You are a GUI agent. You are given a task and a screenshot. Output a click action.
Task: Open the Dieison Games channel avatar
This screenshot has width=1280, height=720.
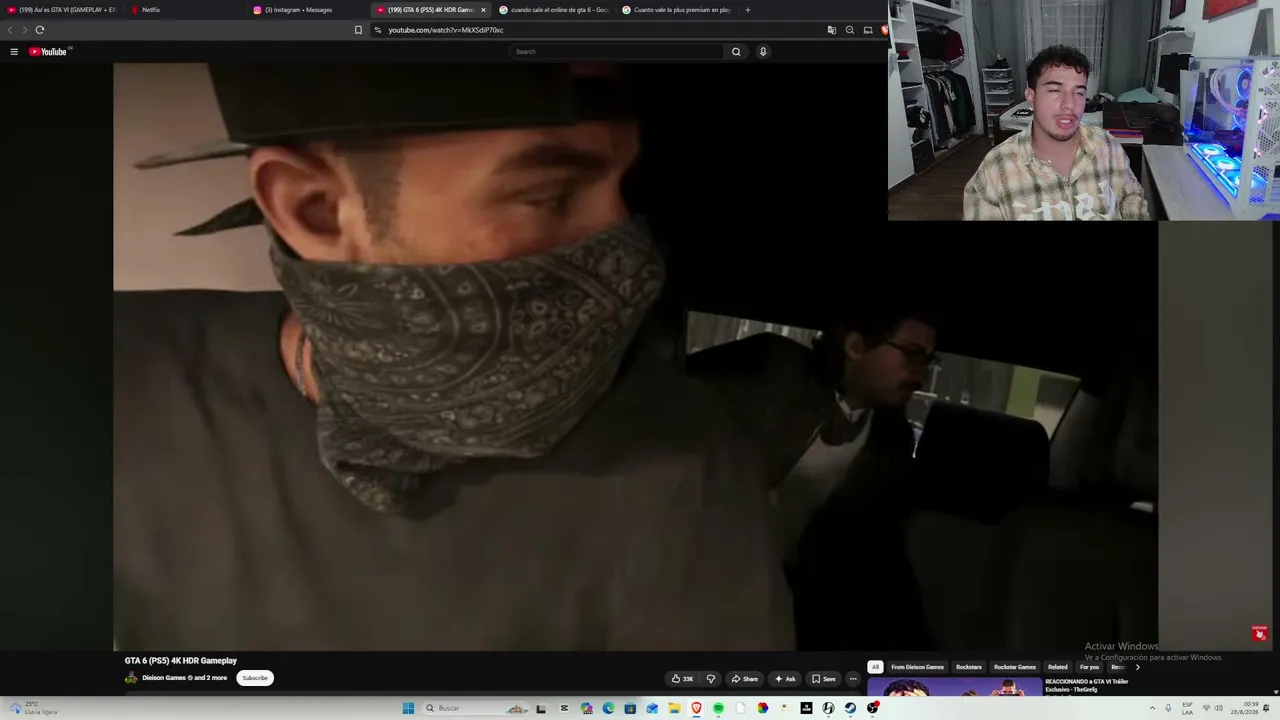coord(131,678)
